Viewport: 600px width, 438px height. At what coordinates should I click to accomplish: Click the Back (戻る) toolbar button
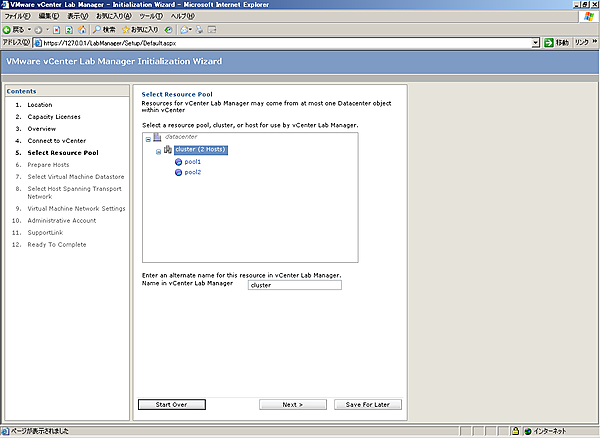click(x=13, y=29)
